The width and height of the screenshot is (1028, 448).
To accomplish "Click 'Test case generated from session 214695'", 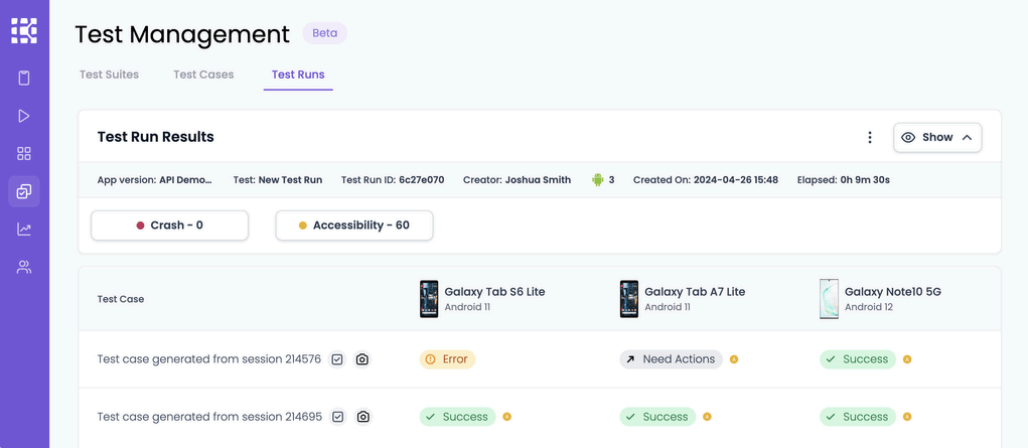I will coord(210,417).
